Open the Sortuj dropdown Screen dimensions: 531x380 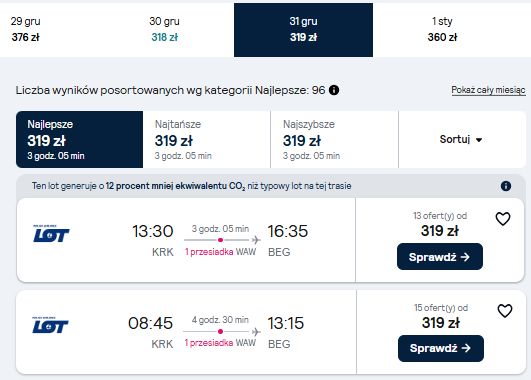(462, 139)
